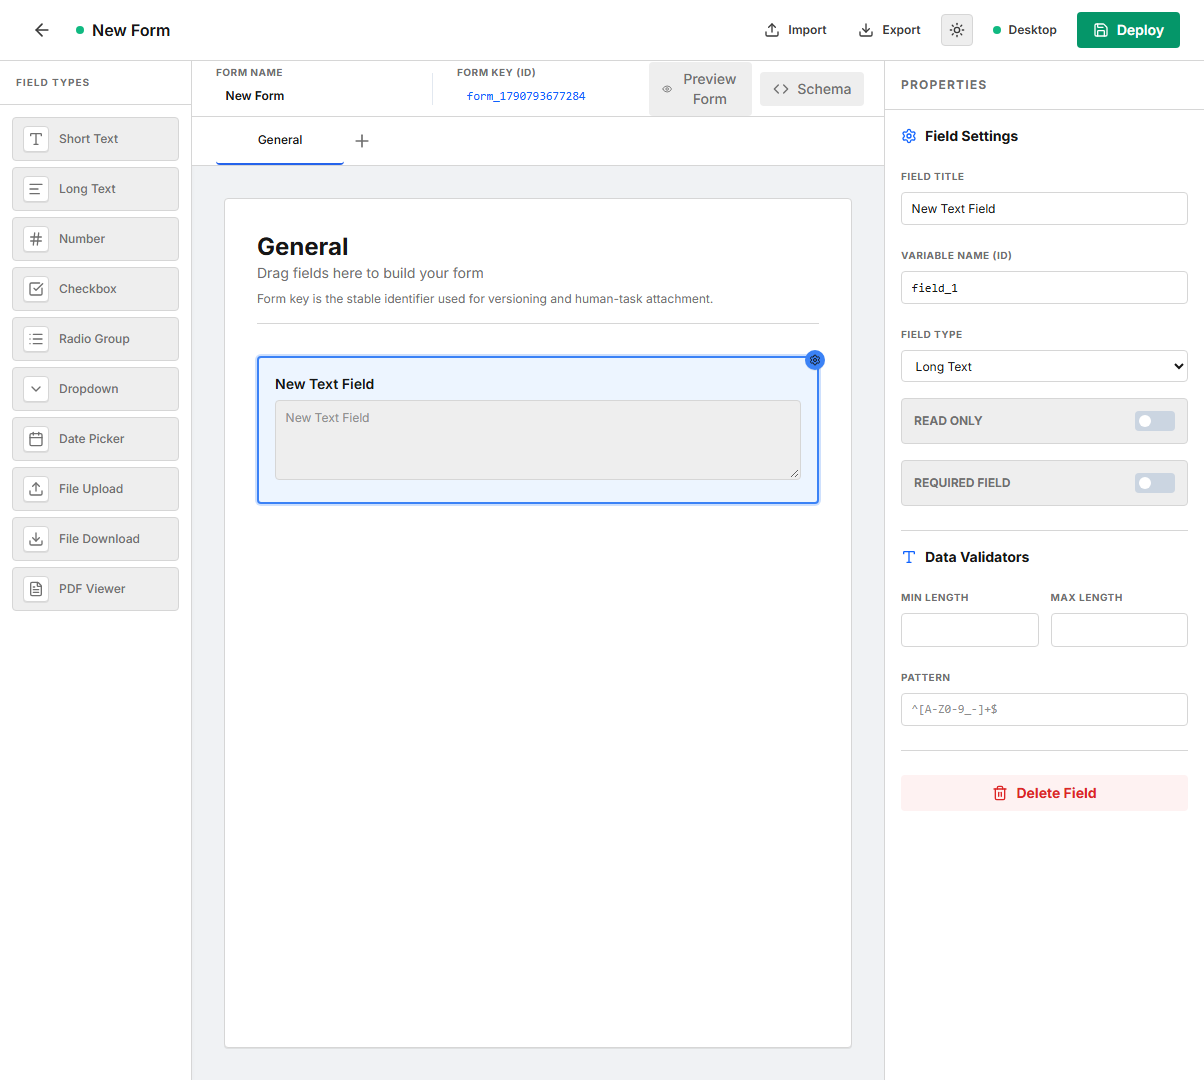Viewport: 1204px width, 1080px height.
Task: View the form Schema
Action: click(812, 89)
